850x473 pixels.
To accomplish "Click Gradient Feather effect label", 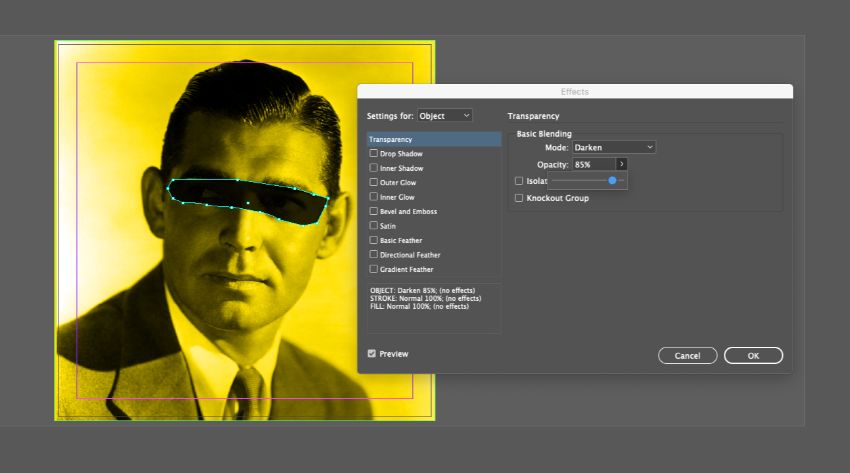I will (x=407, y=269).
